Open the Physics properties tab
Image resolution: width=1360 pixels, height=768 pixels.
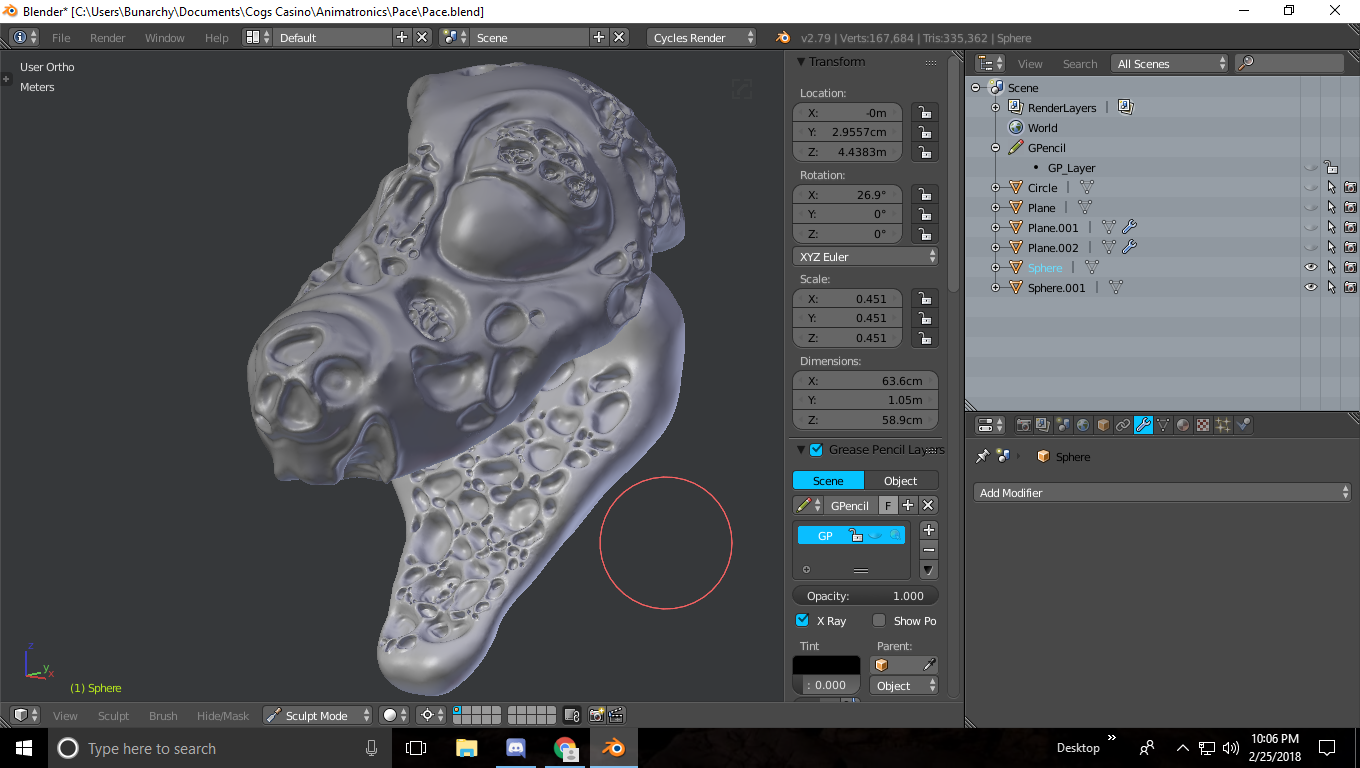tap(1243, 425)
